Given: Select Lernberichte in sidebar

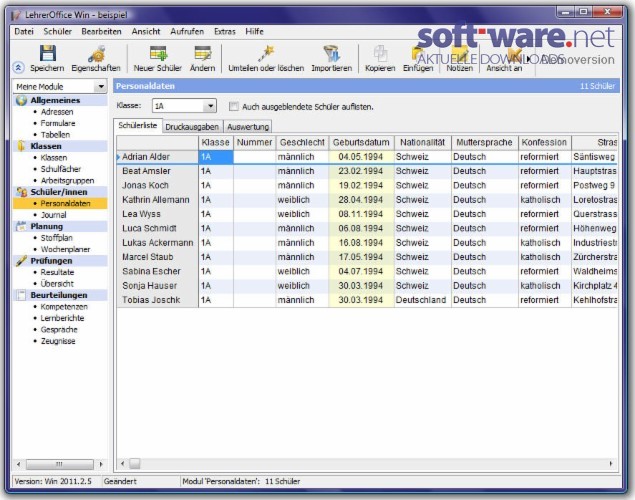Looking at the screenshot, I should [x=62, y=318].
